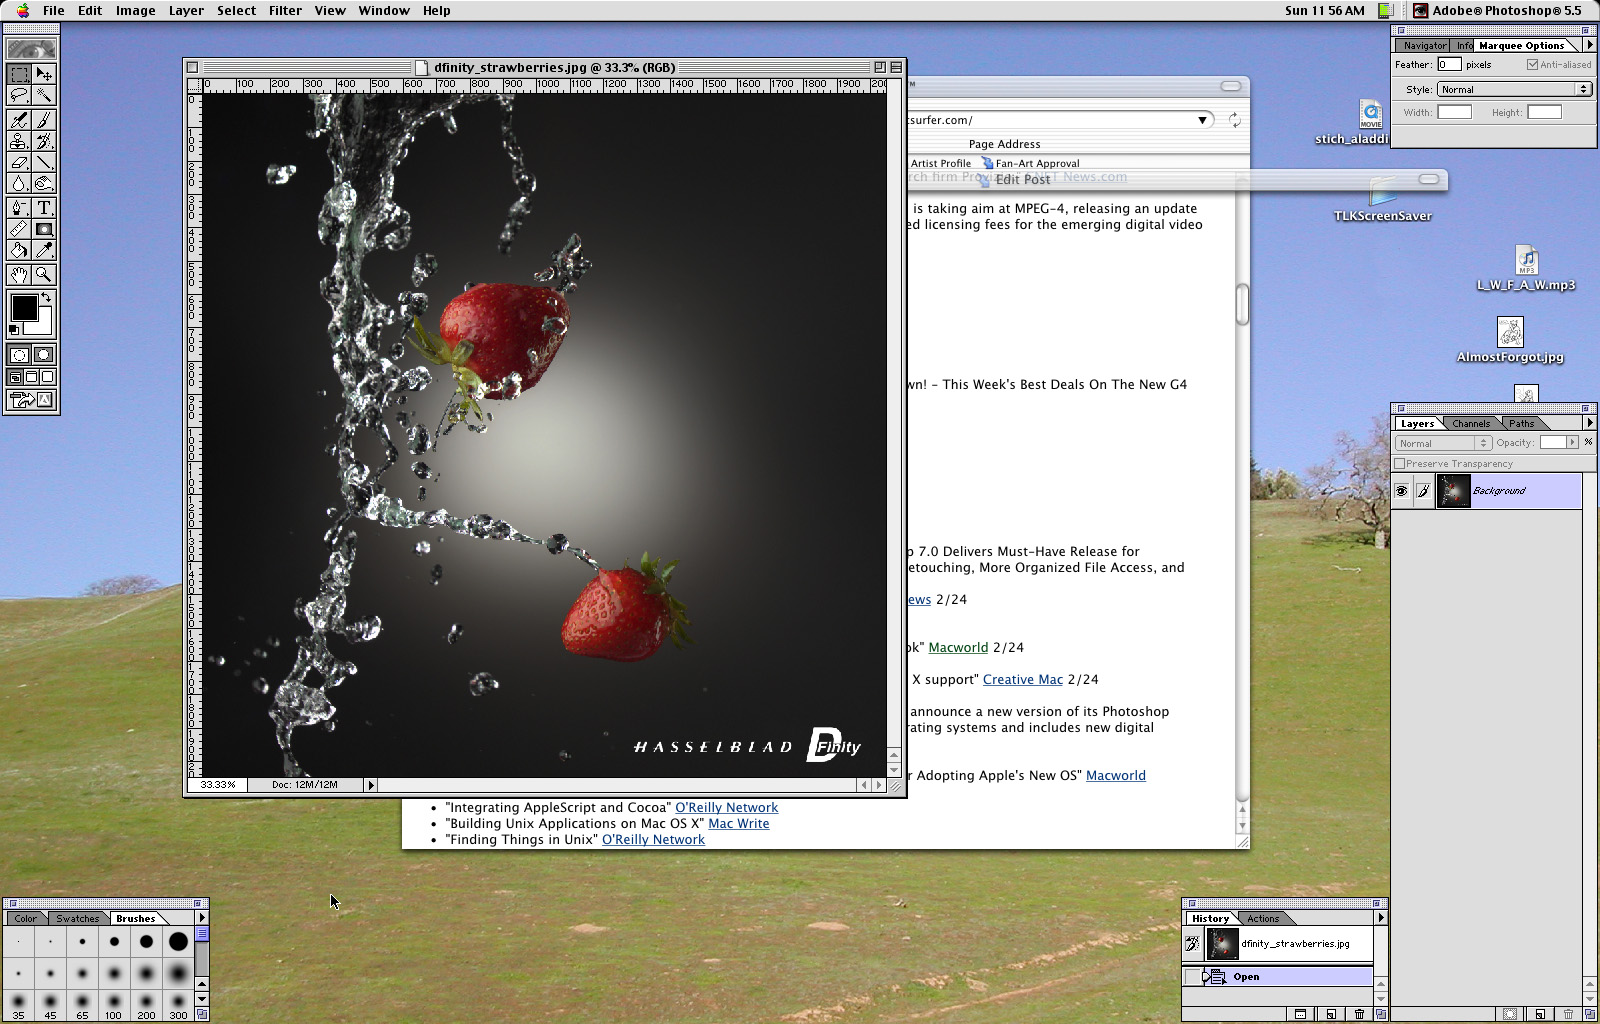Select the Zoom tool

point(43,274)
